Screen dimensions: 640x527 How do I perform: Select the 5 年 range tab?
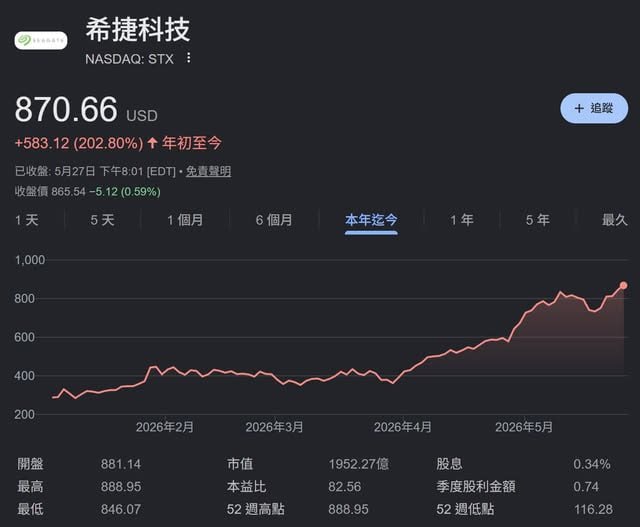[538, 220]
